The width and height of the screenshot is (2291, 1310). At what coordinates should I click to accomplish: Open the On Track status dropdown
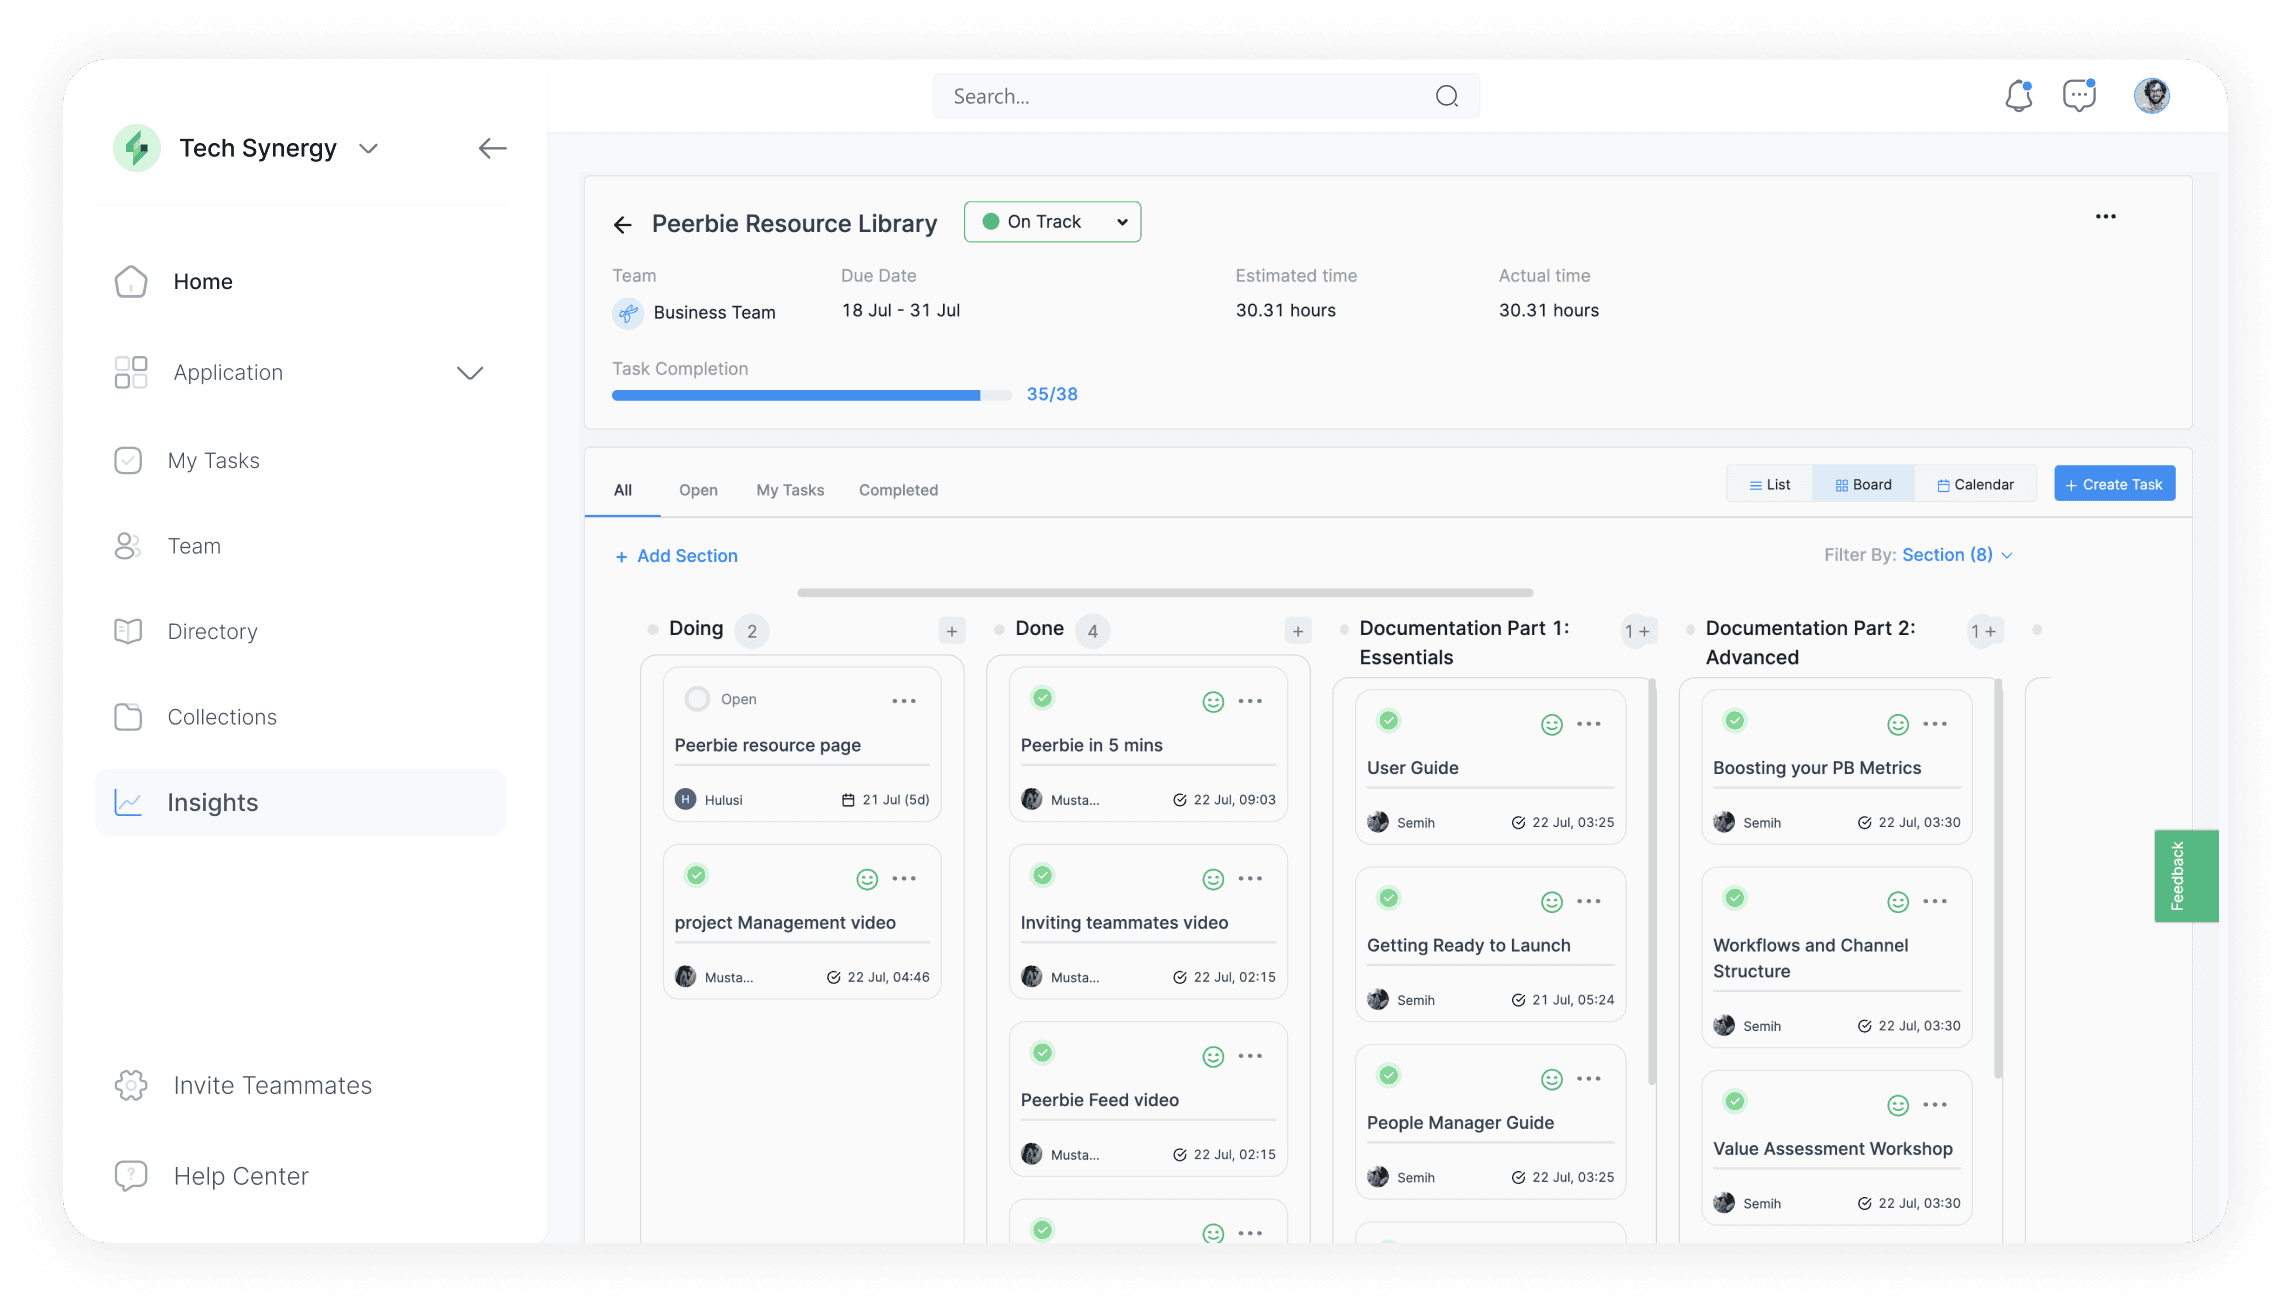[1052, 222]
